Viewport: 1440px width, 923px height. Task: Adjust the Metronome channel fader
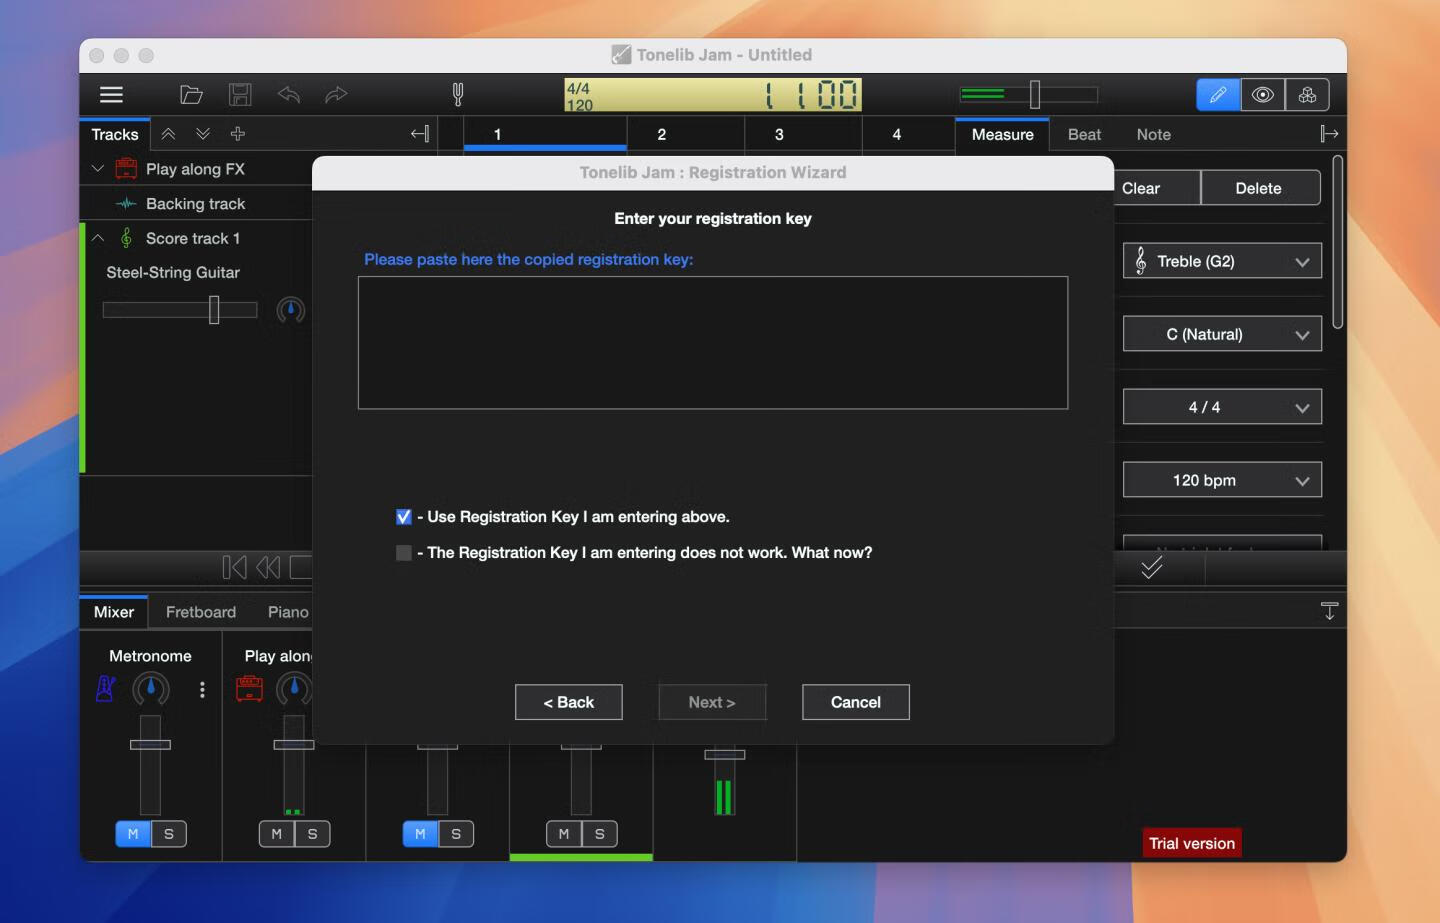tap(150, 745)
